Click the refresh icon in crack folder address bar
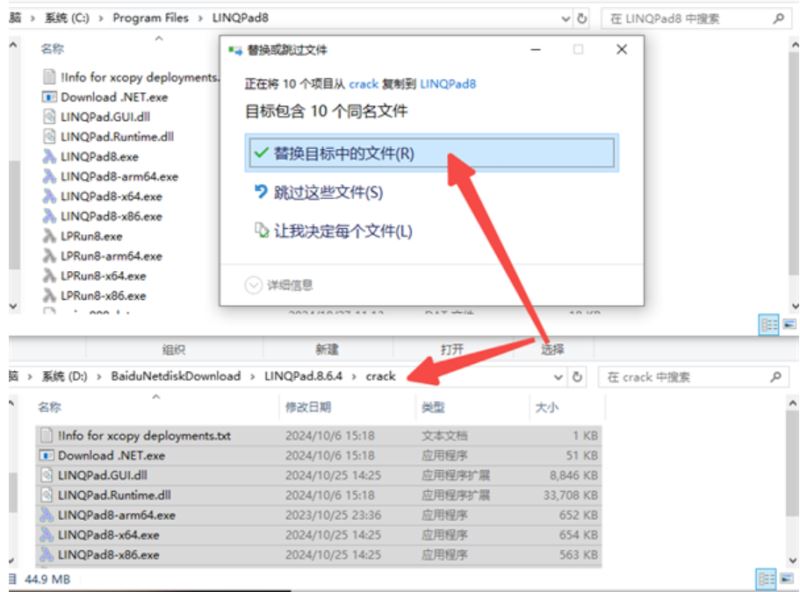Screen dimensions: 800x592 tap(577, 377)
